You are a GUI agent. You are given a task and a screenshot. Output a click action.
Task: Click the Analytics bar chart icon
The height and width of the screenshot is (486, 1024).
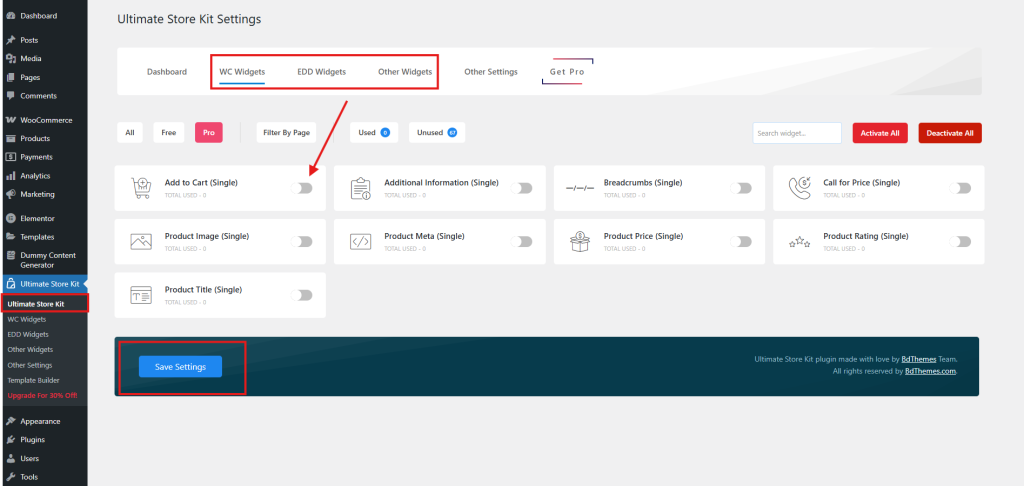[x=10, y=176]
